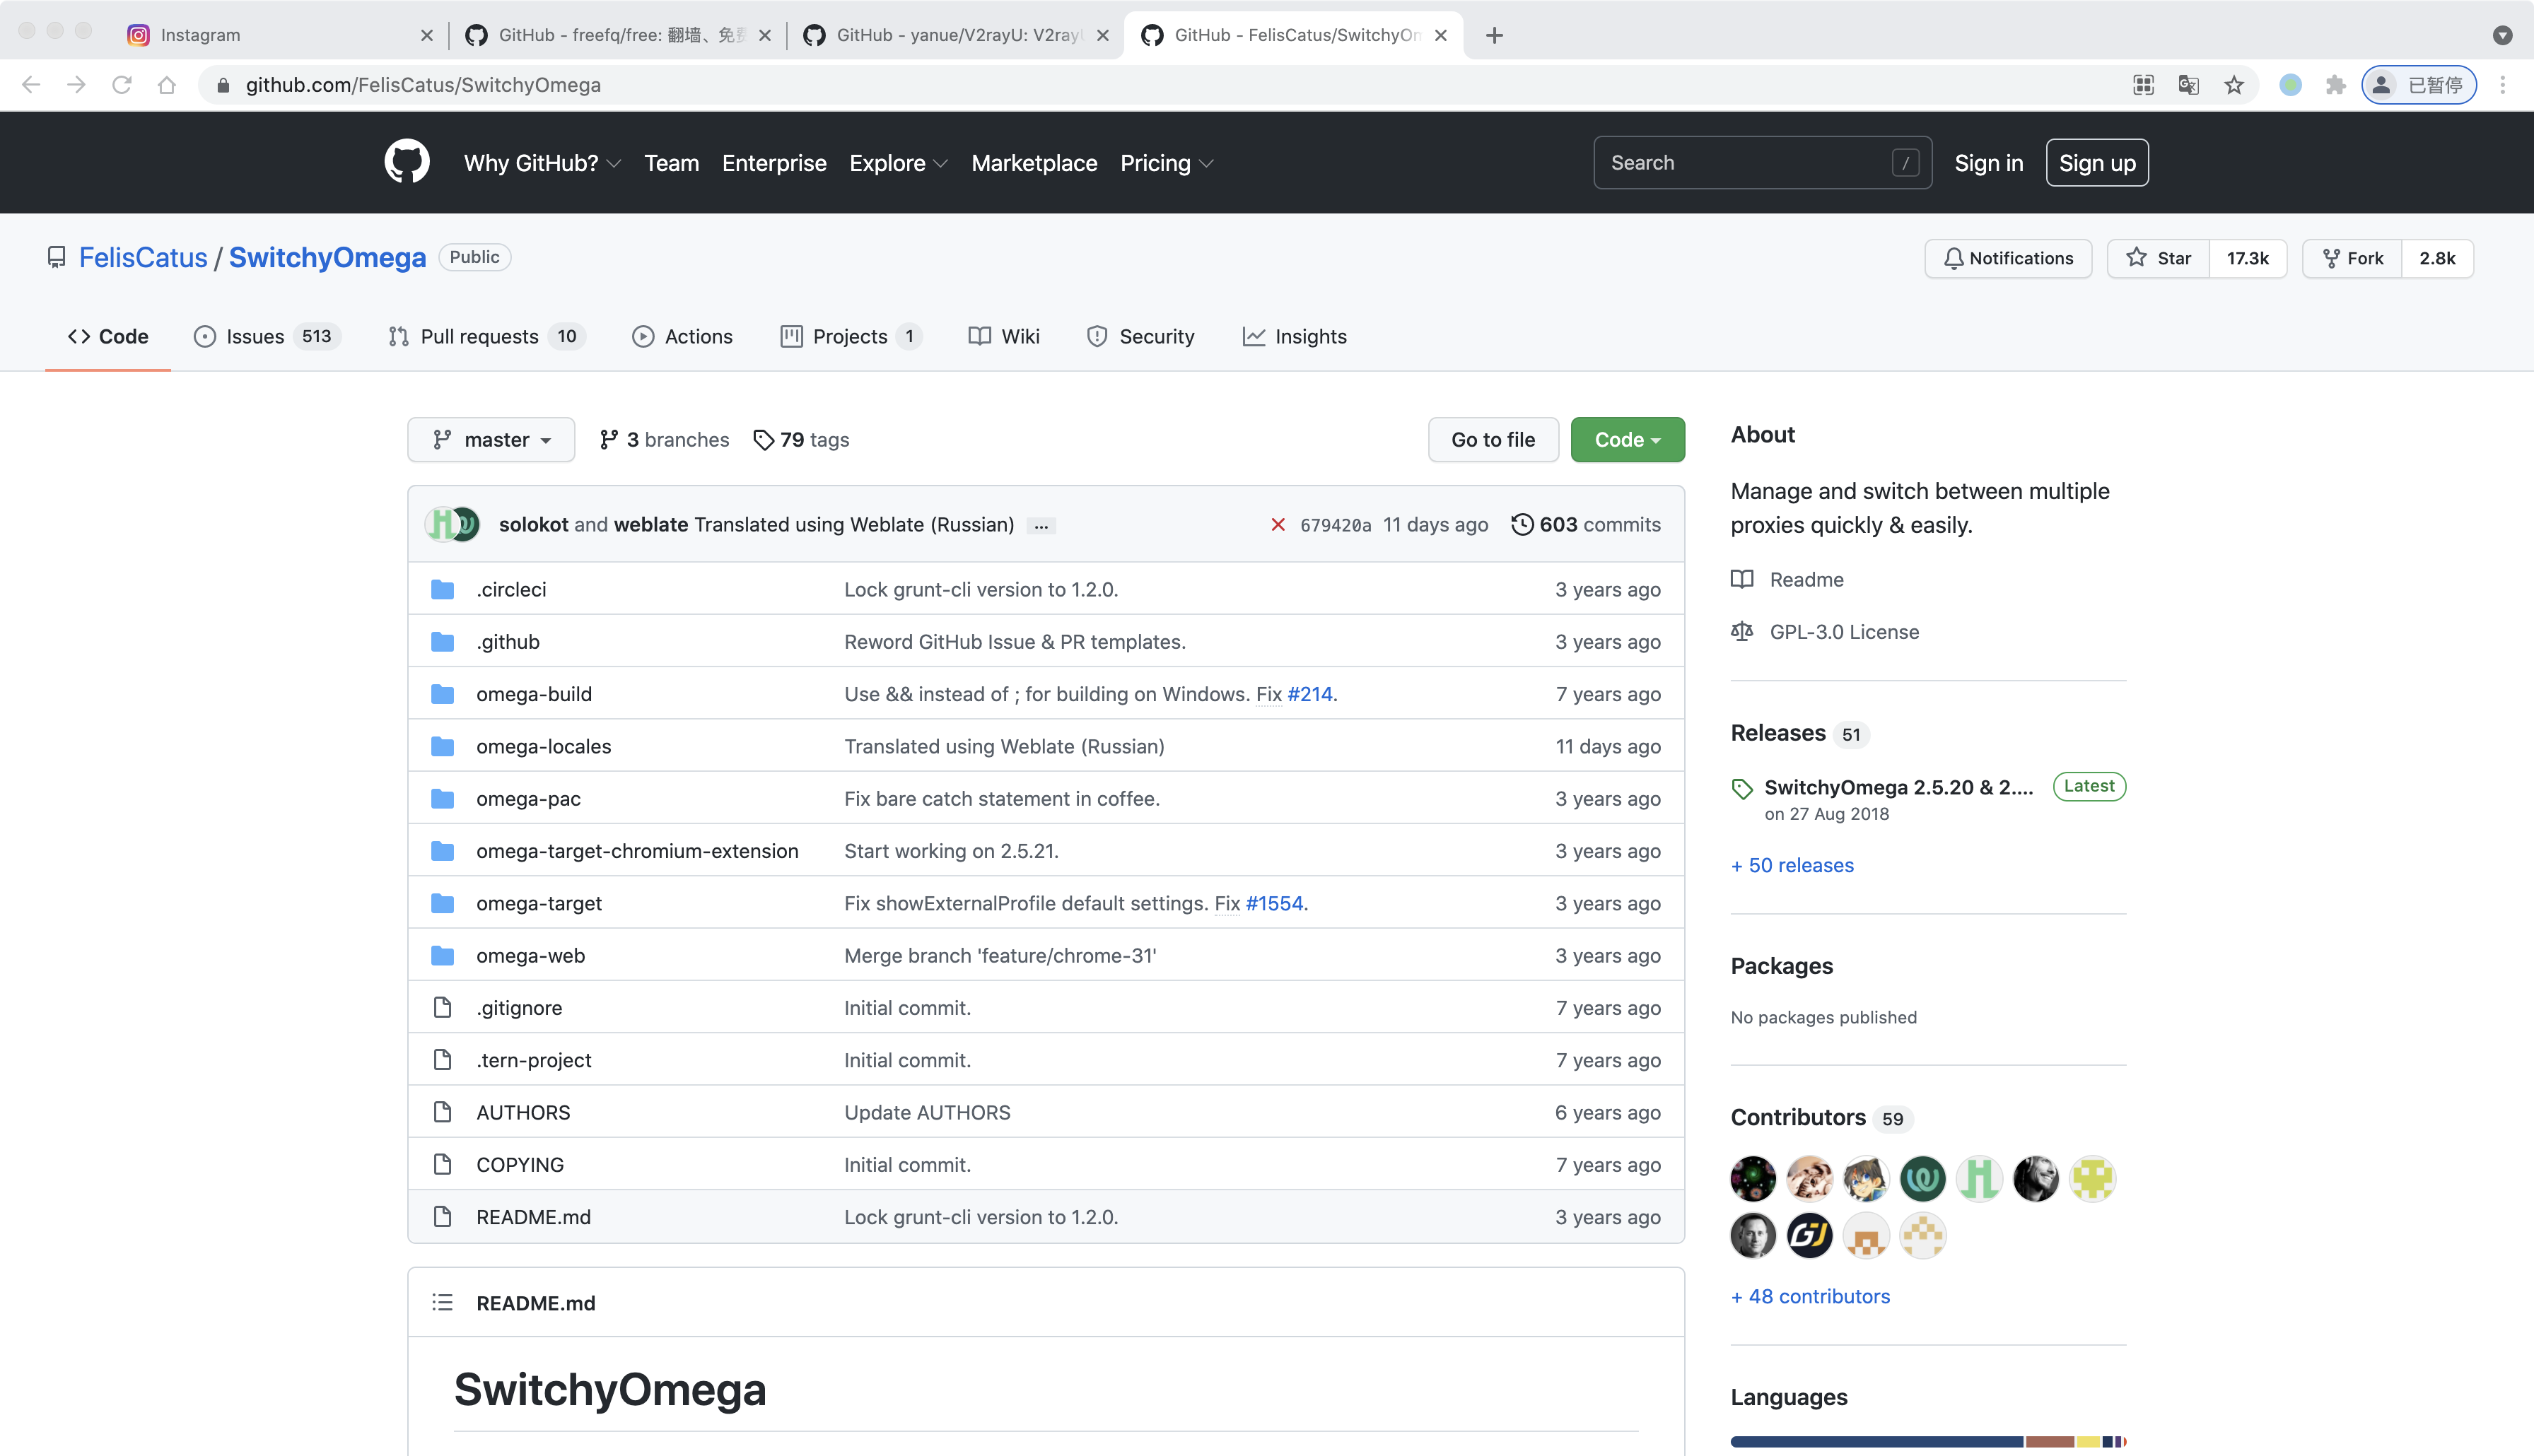Image resolution: width=2534 pixels, height=1456 pixels.
Task: Expand the Why GitHub? menu
Action: (x=542, y=163)
